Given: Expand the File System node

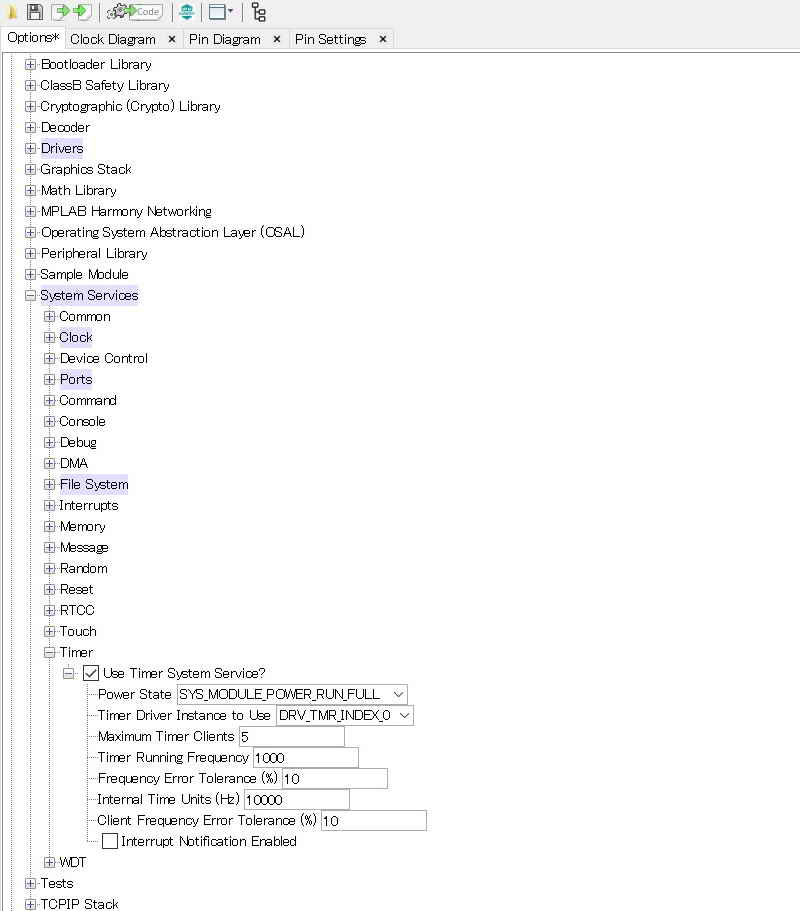Looking at the screenshot, I should (x=49, y=484).
